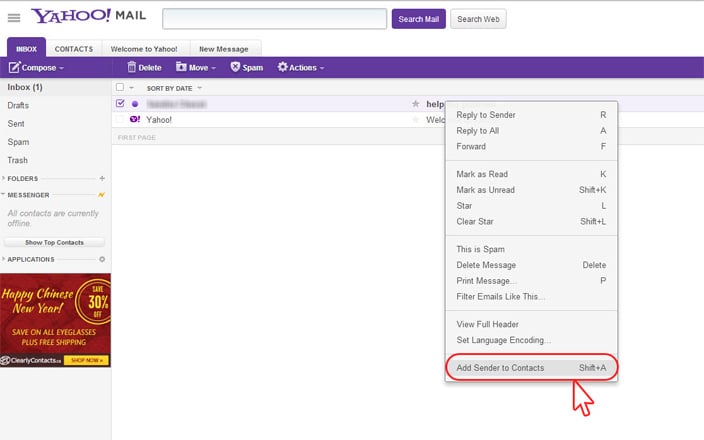This screenshot has width=704, height=440.
Task: Choose Delete Message menu entry
Action: 531,265
